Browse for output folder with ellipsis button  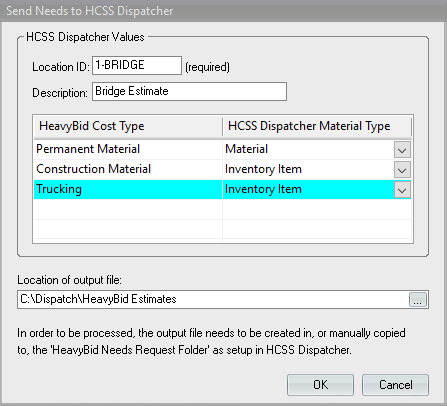418,299
